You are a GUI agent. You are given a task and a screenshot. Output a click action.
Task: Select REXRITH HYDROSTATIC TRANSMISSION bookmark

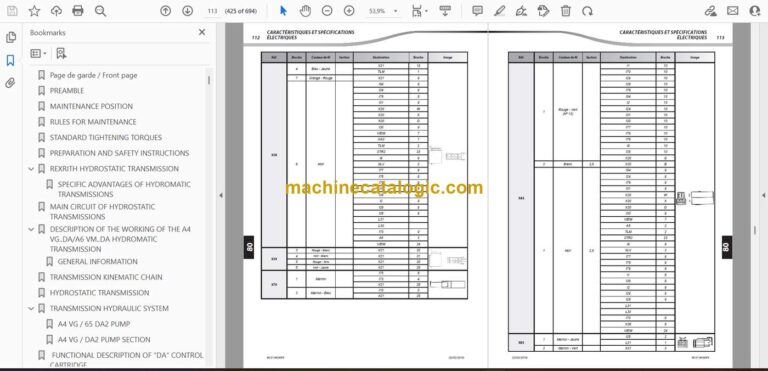tap(114, 169)
